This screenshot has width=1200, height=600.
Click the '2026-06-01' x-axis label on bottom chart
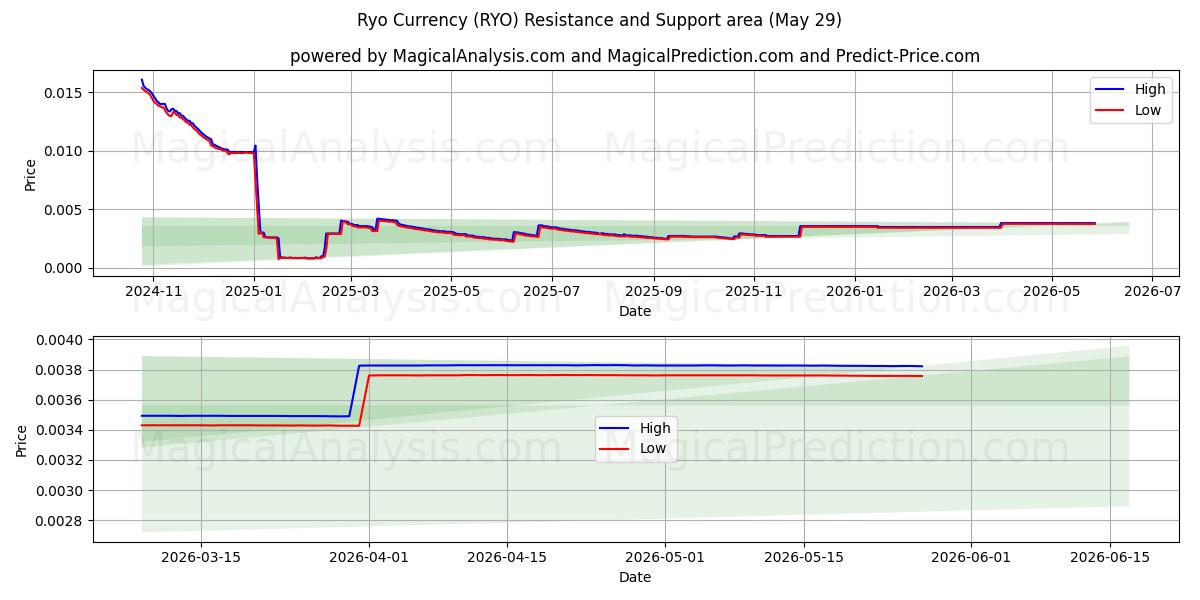click(971, 558)
